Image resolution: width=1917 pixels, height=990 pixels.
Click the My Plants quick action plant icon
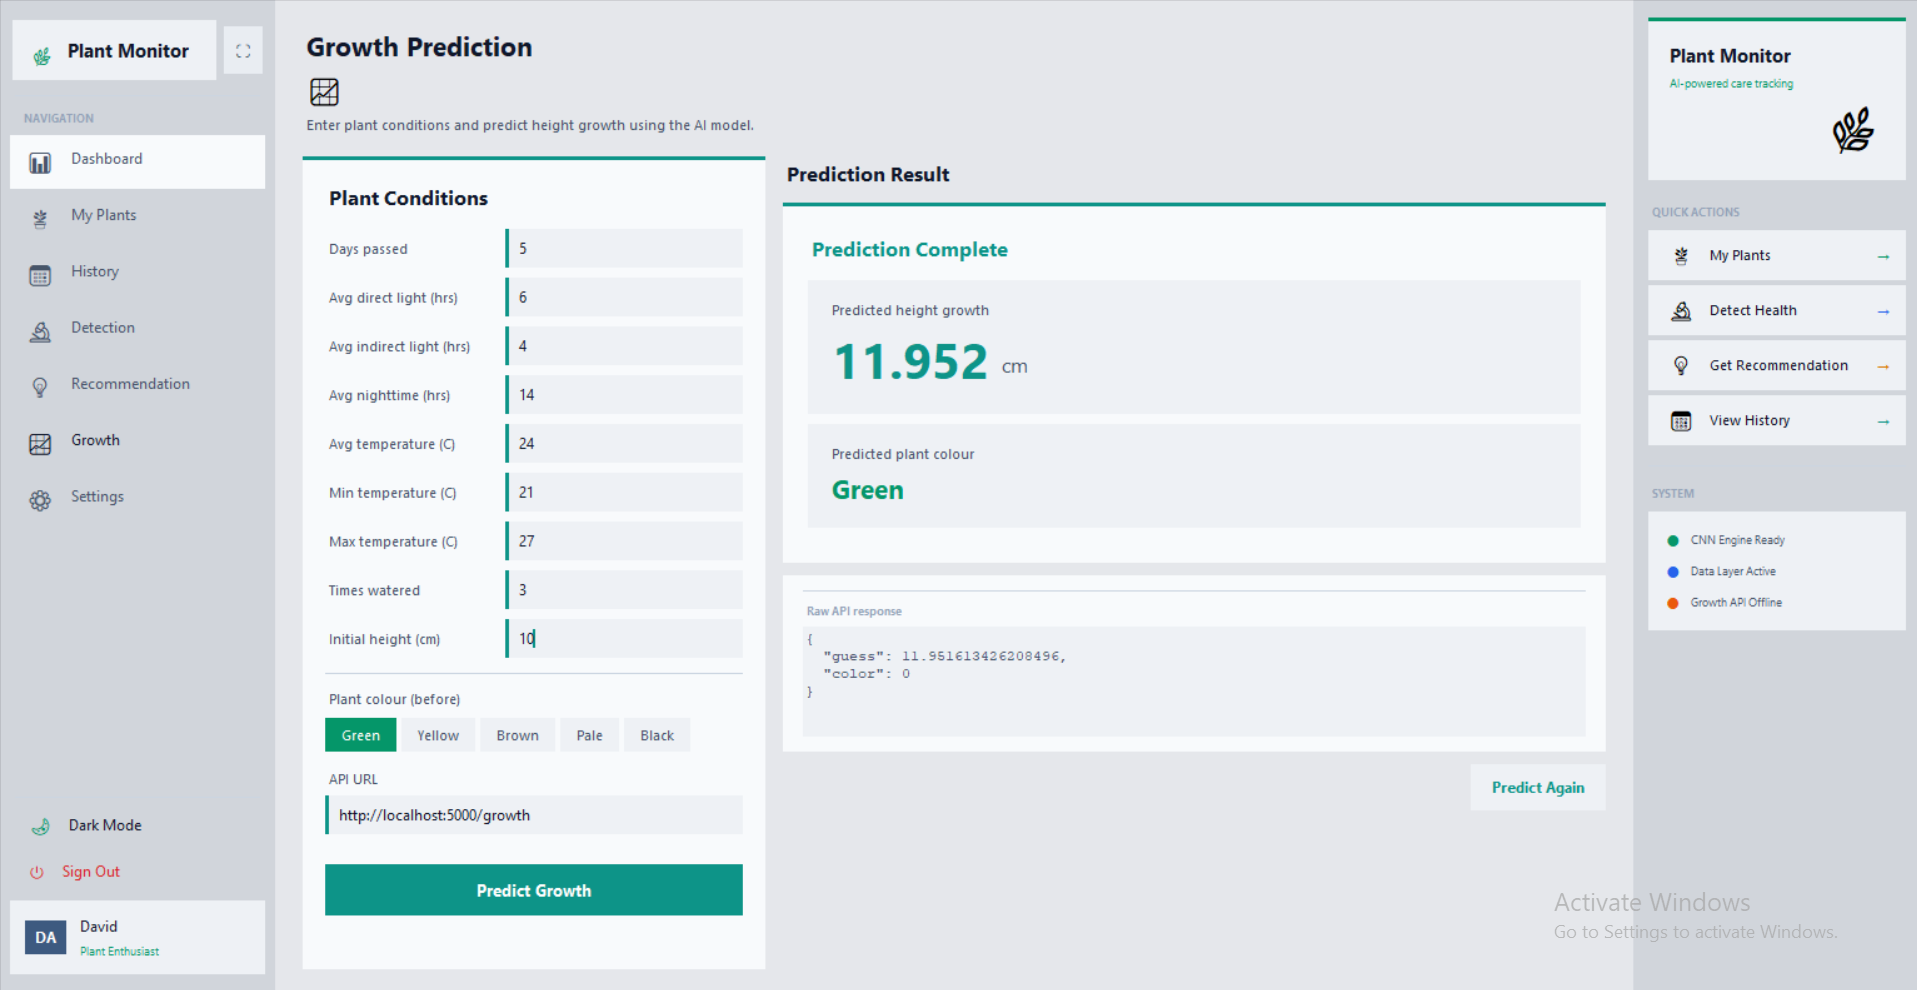1681,256
